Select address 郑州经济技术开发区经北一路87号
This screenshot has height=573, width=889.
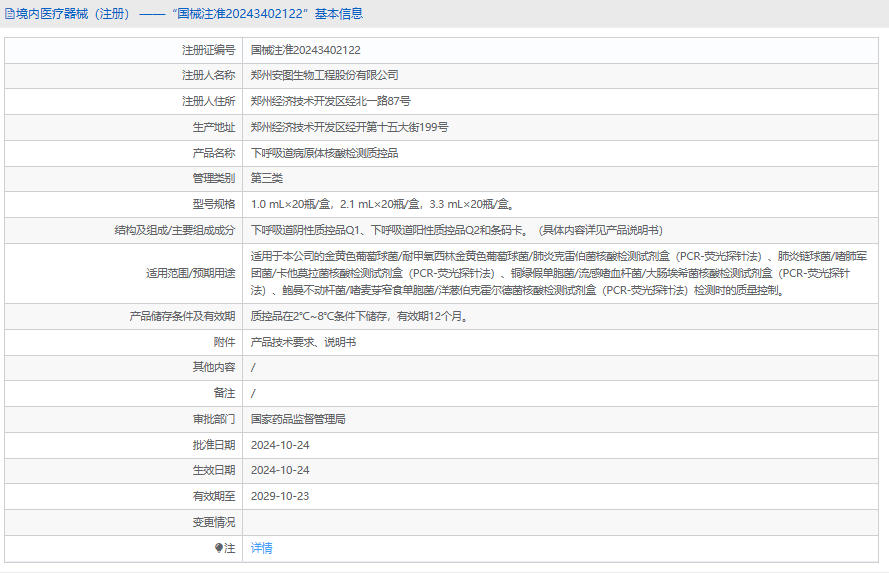coord(331,101)
